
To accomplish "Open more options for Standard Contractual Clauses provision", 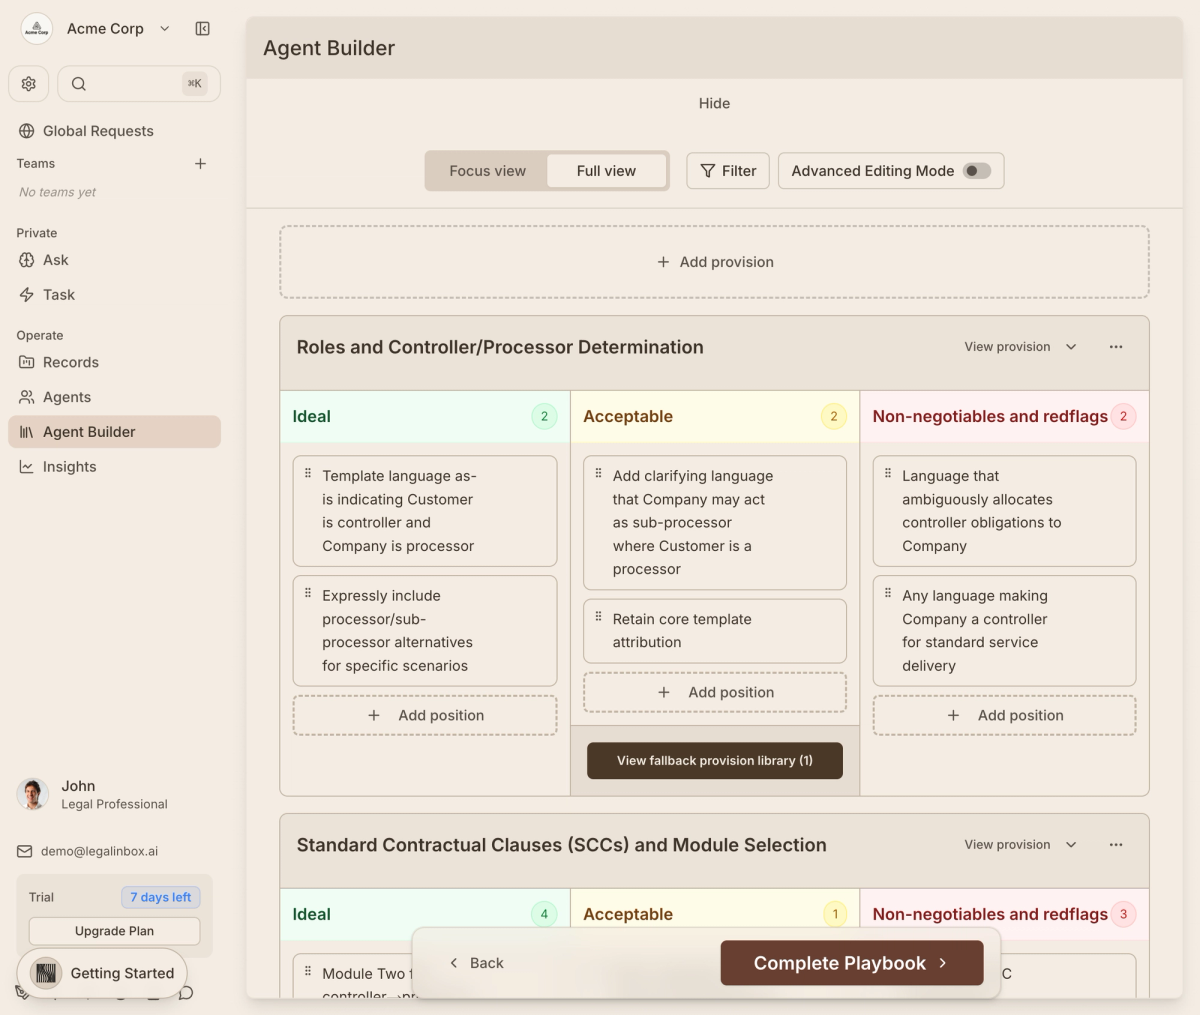I will pos(1116,845).
